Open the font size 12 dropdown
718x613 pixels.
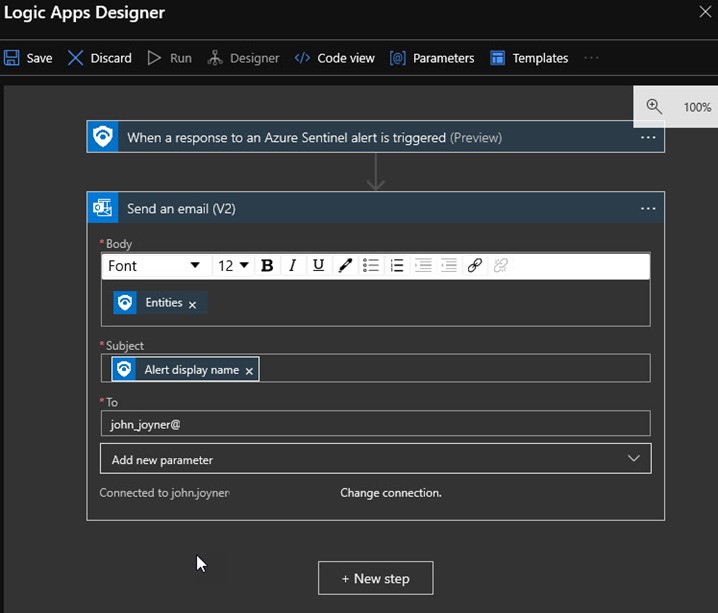coord(233,266)
